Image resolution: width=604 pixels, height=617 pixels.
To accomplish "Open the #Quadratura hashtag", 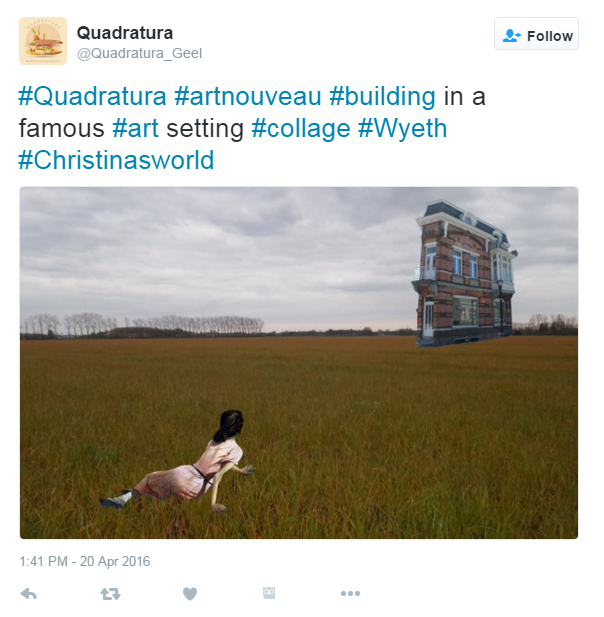I will pyautogui.click(x=92, y=96).
